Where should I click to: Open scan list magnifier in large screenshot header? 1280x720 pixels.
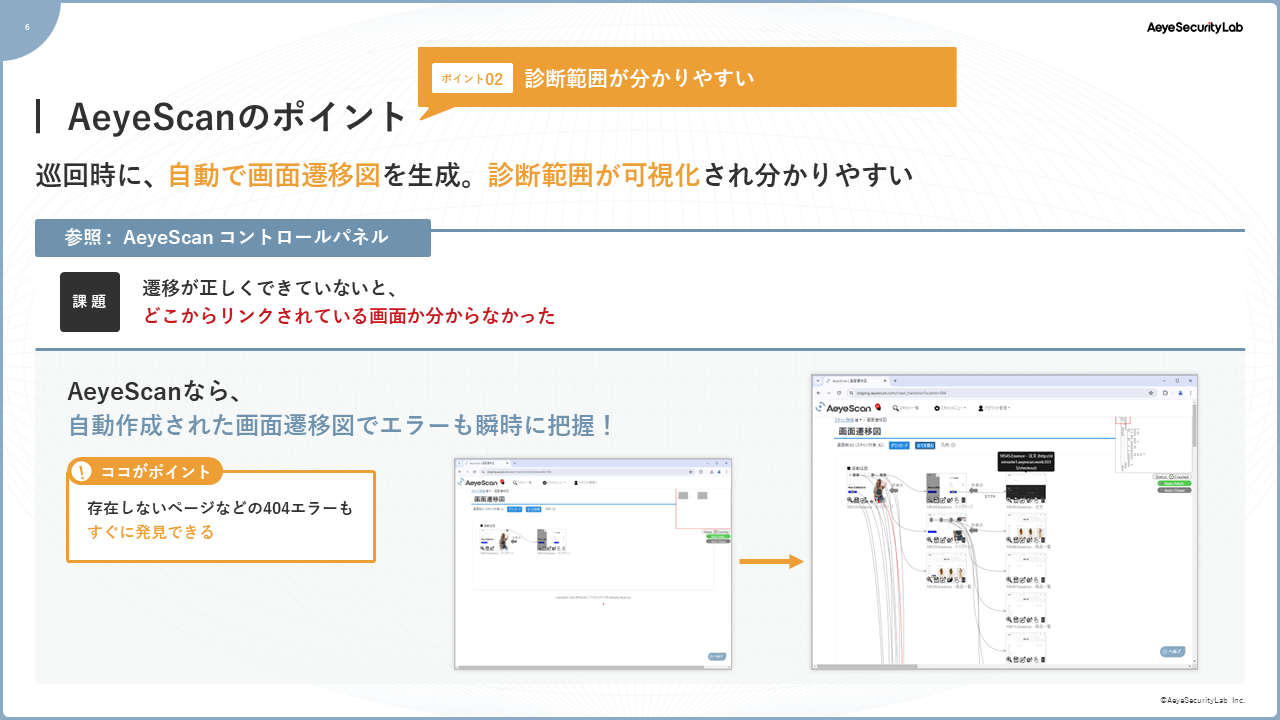[896, 408]
